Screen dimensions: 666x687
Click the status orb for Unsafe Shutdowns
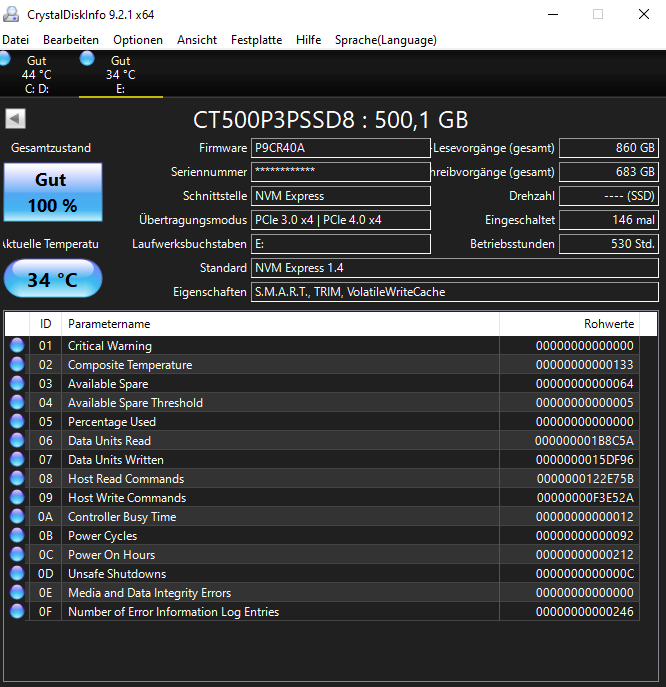coord(17,573)
